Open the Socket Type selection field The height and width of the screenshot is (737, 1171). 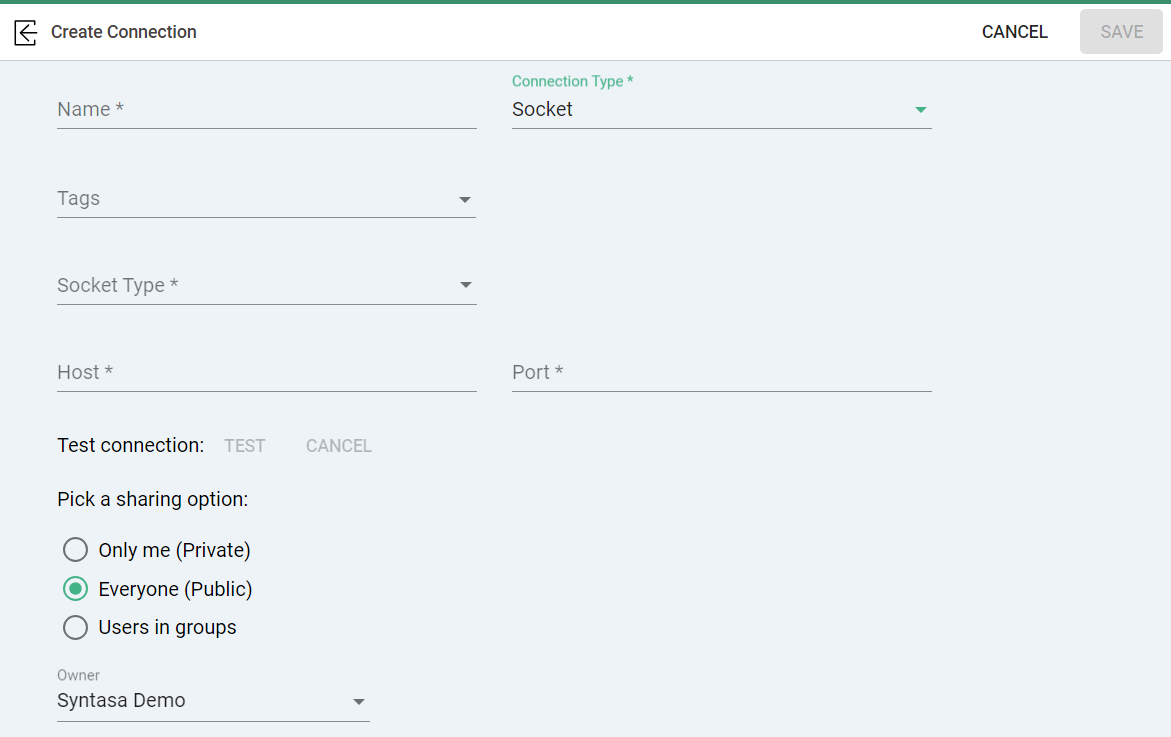pos(250,286)
